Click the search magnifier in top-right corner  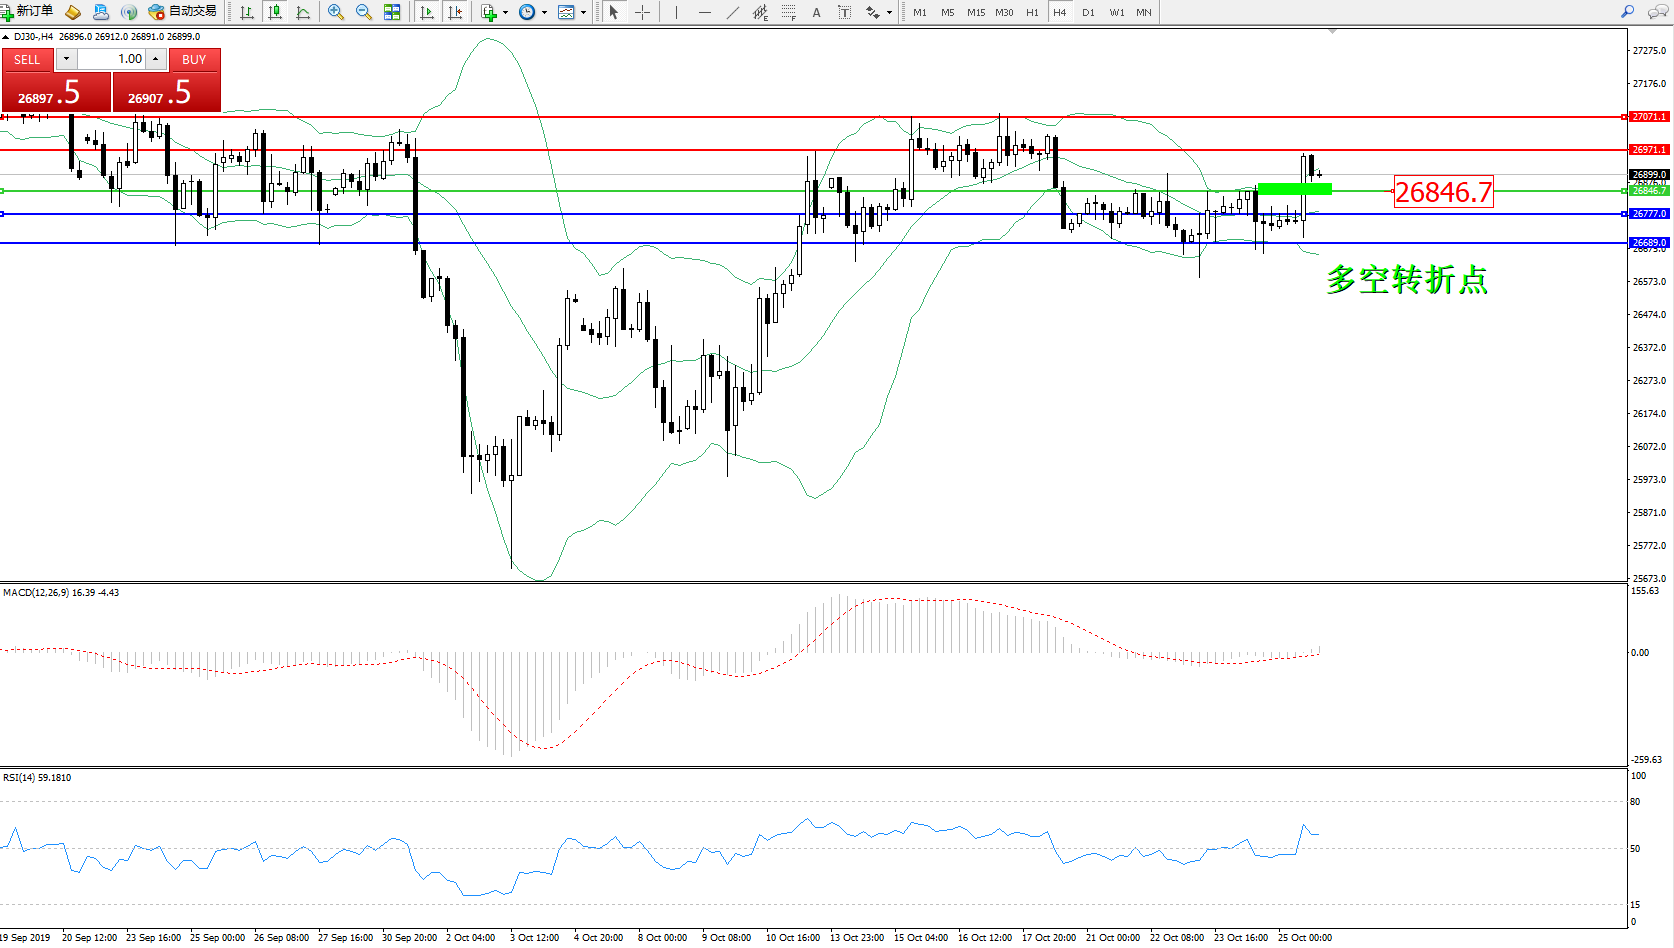[x=1627, y=12]
